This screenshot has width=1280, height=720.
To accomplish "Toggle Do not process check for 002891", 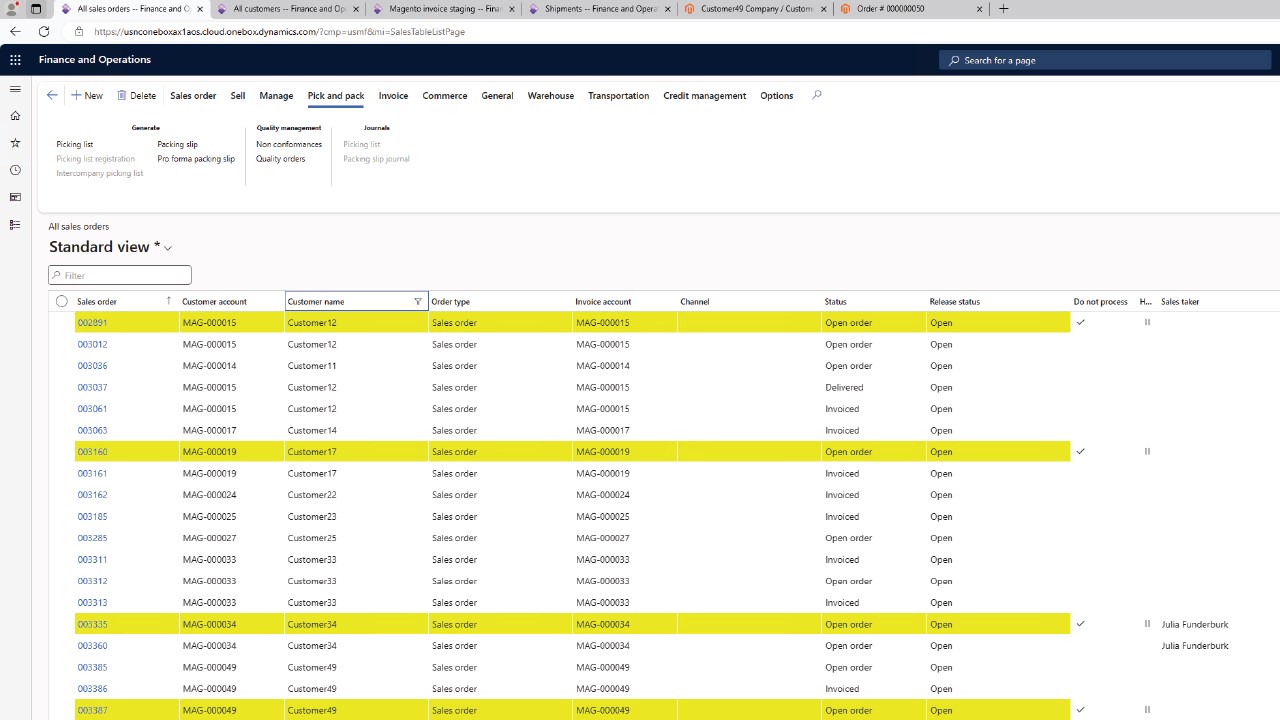I will (1080, 322).
